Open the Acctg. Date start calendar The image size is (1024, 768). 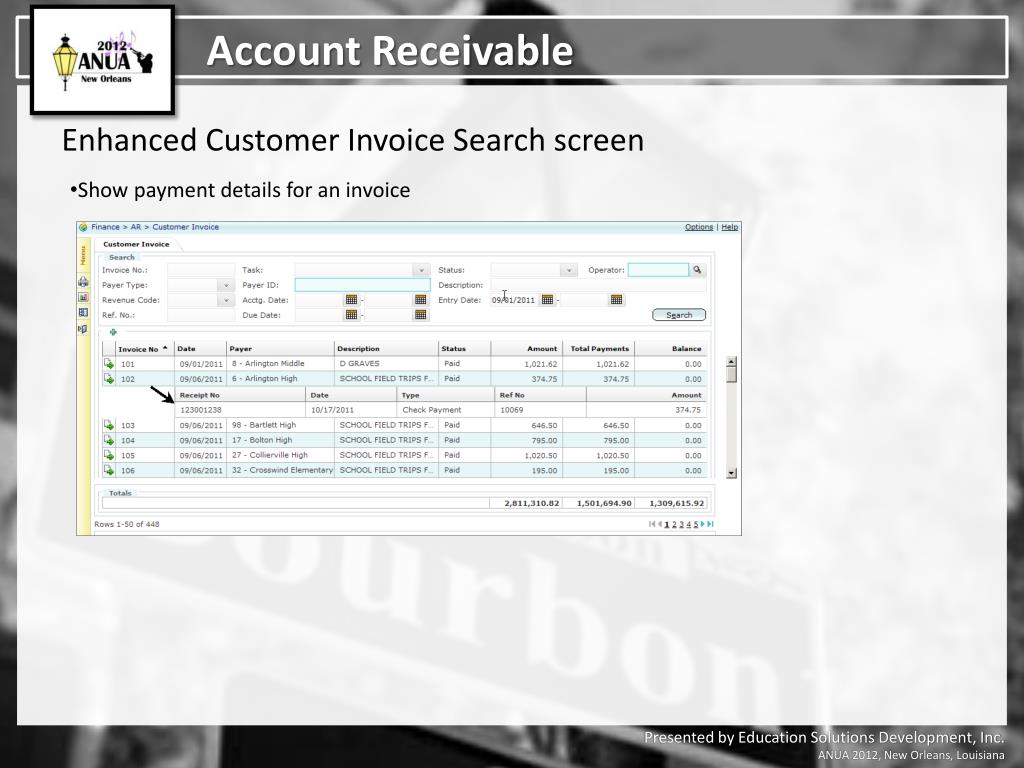click(351, 300)
